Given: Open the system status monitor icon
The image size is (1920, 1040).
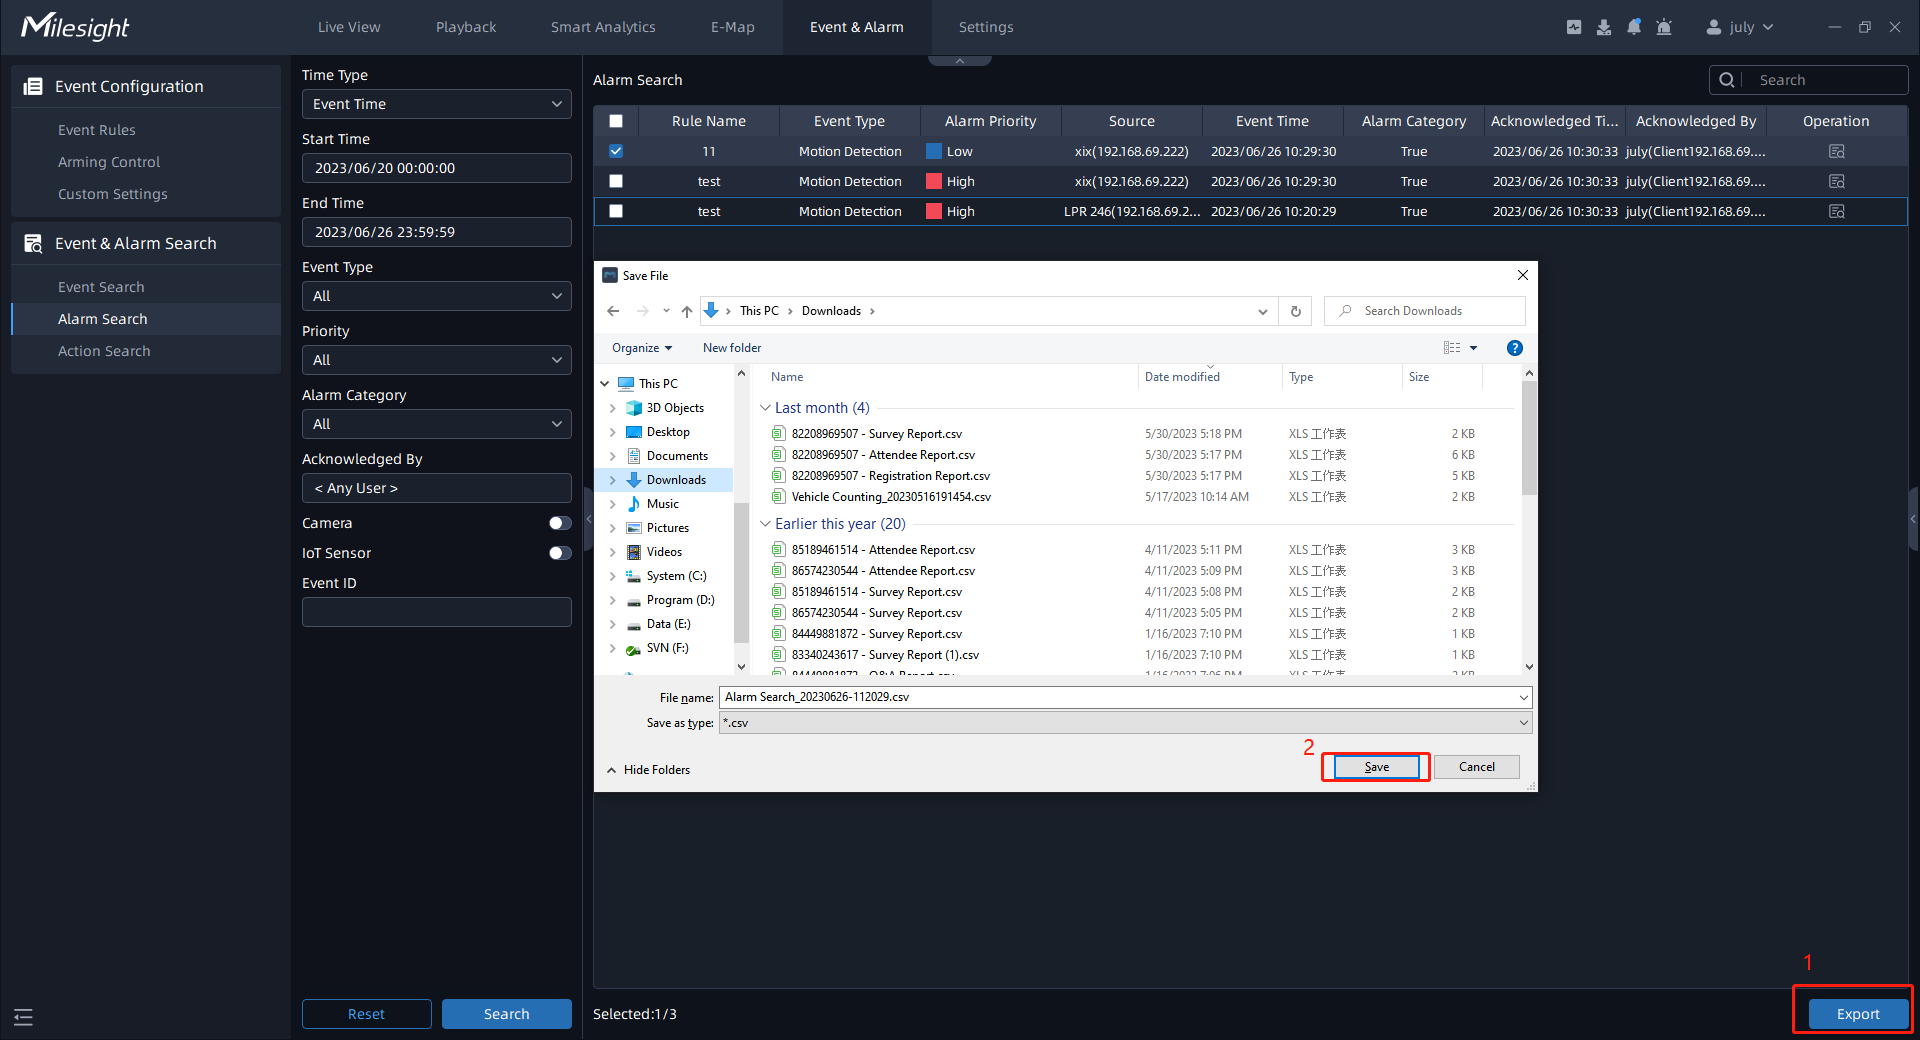Looking at the screenshot, I should (1574, 27).
